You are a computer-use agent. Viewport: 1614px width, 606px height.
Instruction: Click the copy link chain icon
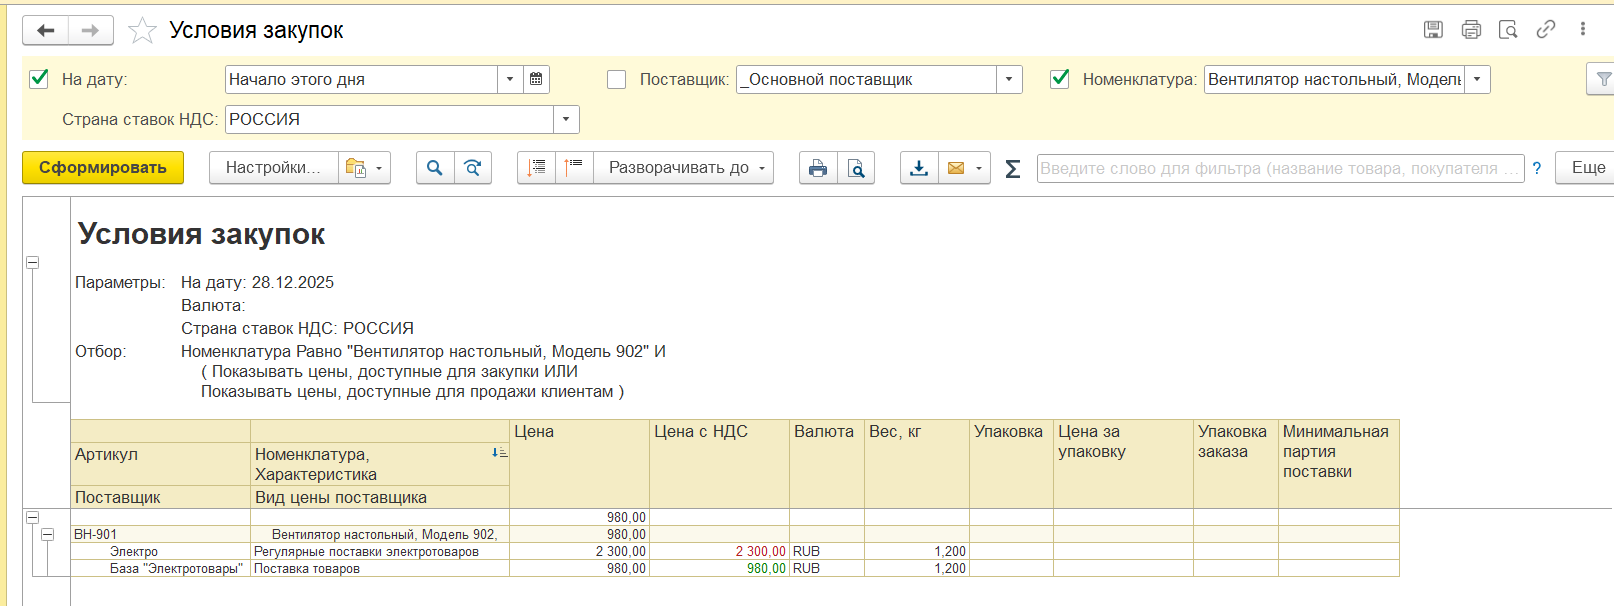1545,29
